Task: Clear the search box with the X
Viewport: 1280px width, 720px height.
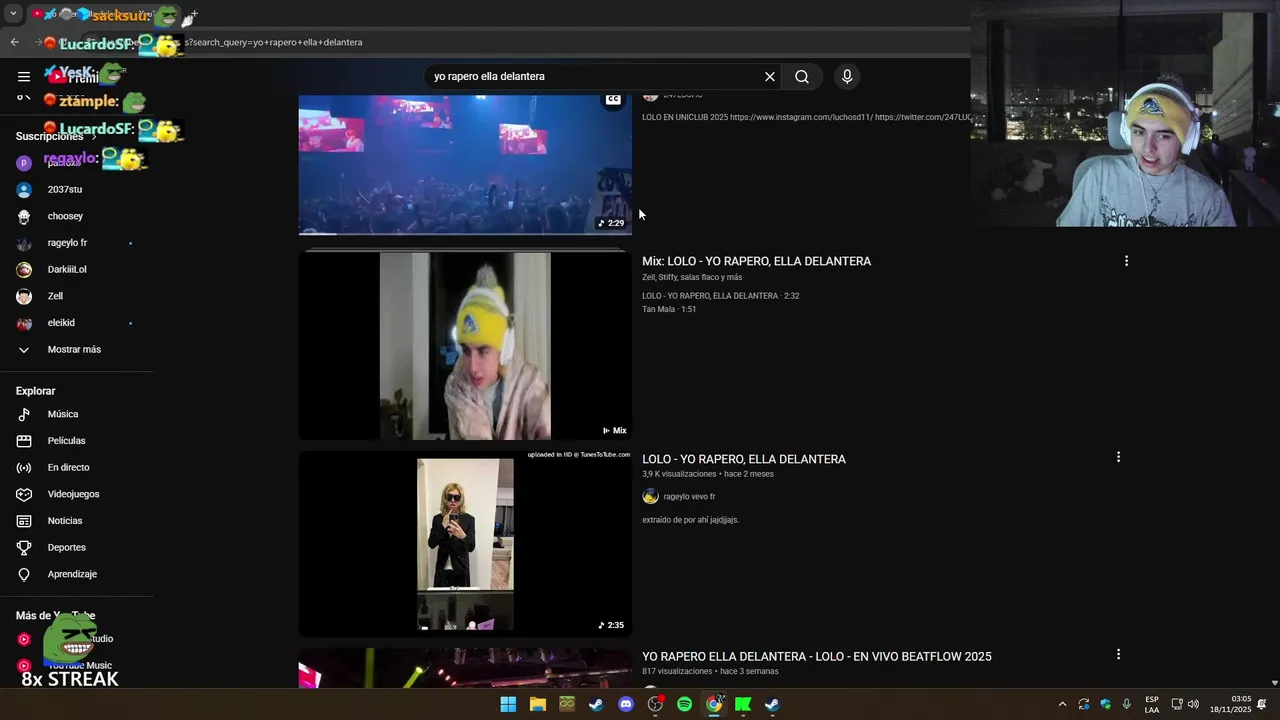Action: coord(770,76)
